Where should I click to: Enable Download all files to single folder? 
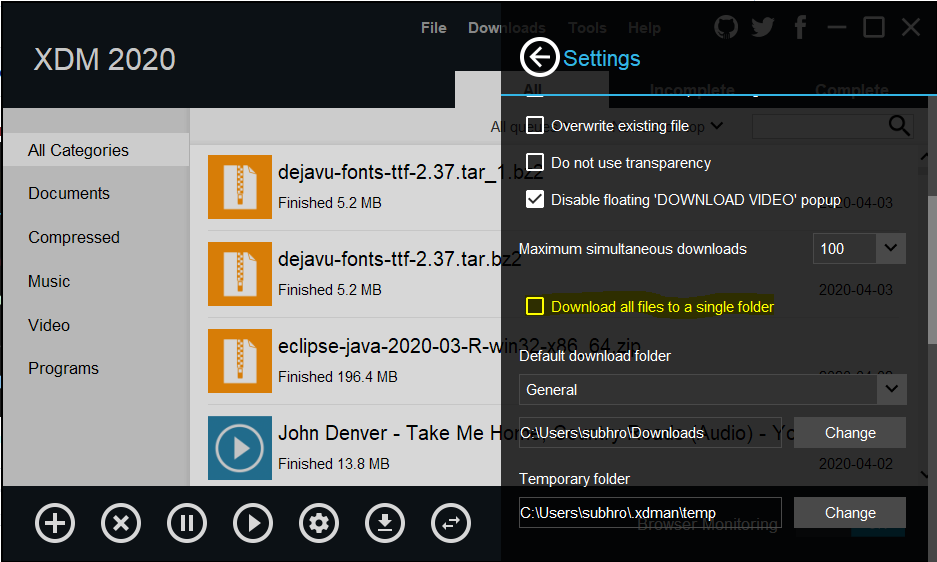[x=535, y=306]
